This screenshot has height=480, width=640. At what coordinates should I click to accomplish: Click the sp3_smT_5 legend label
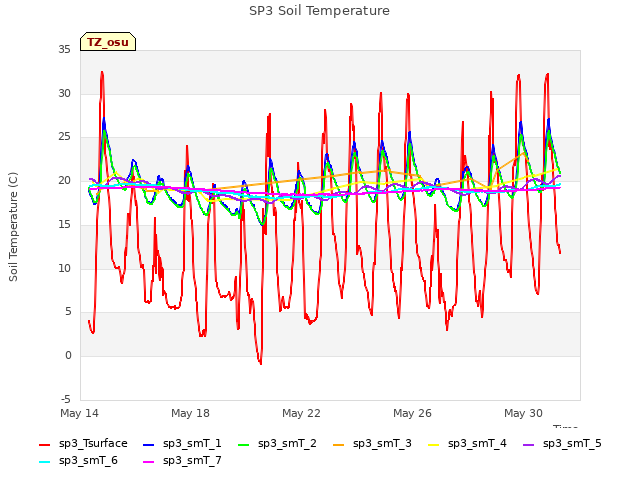[x=572, y=444]
